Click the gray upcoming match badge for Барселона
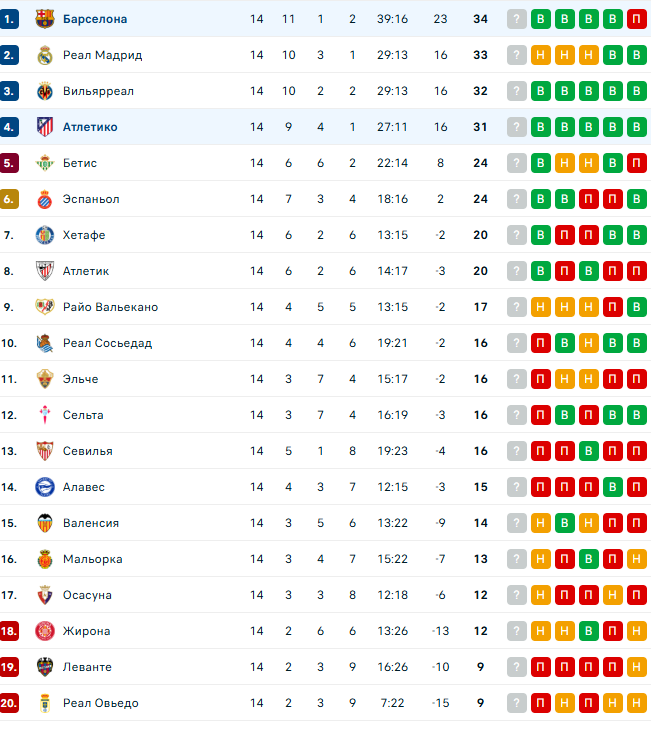 [516, 19]
